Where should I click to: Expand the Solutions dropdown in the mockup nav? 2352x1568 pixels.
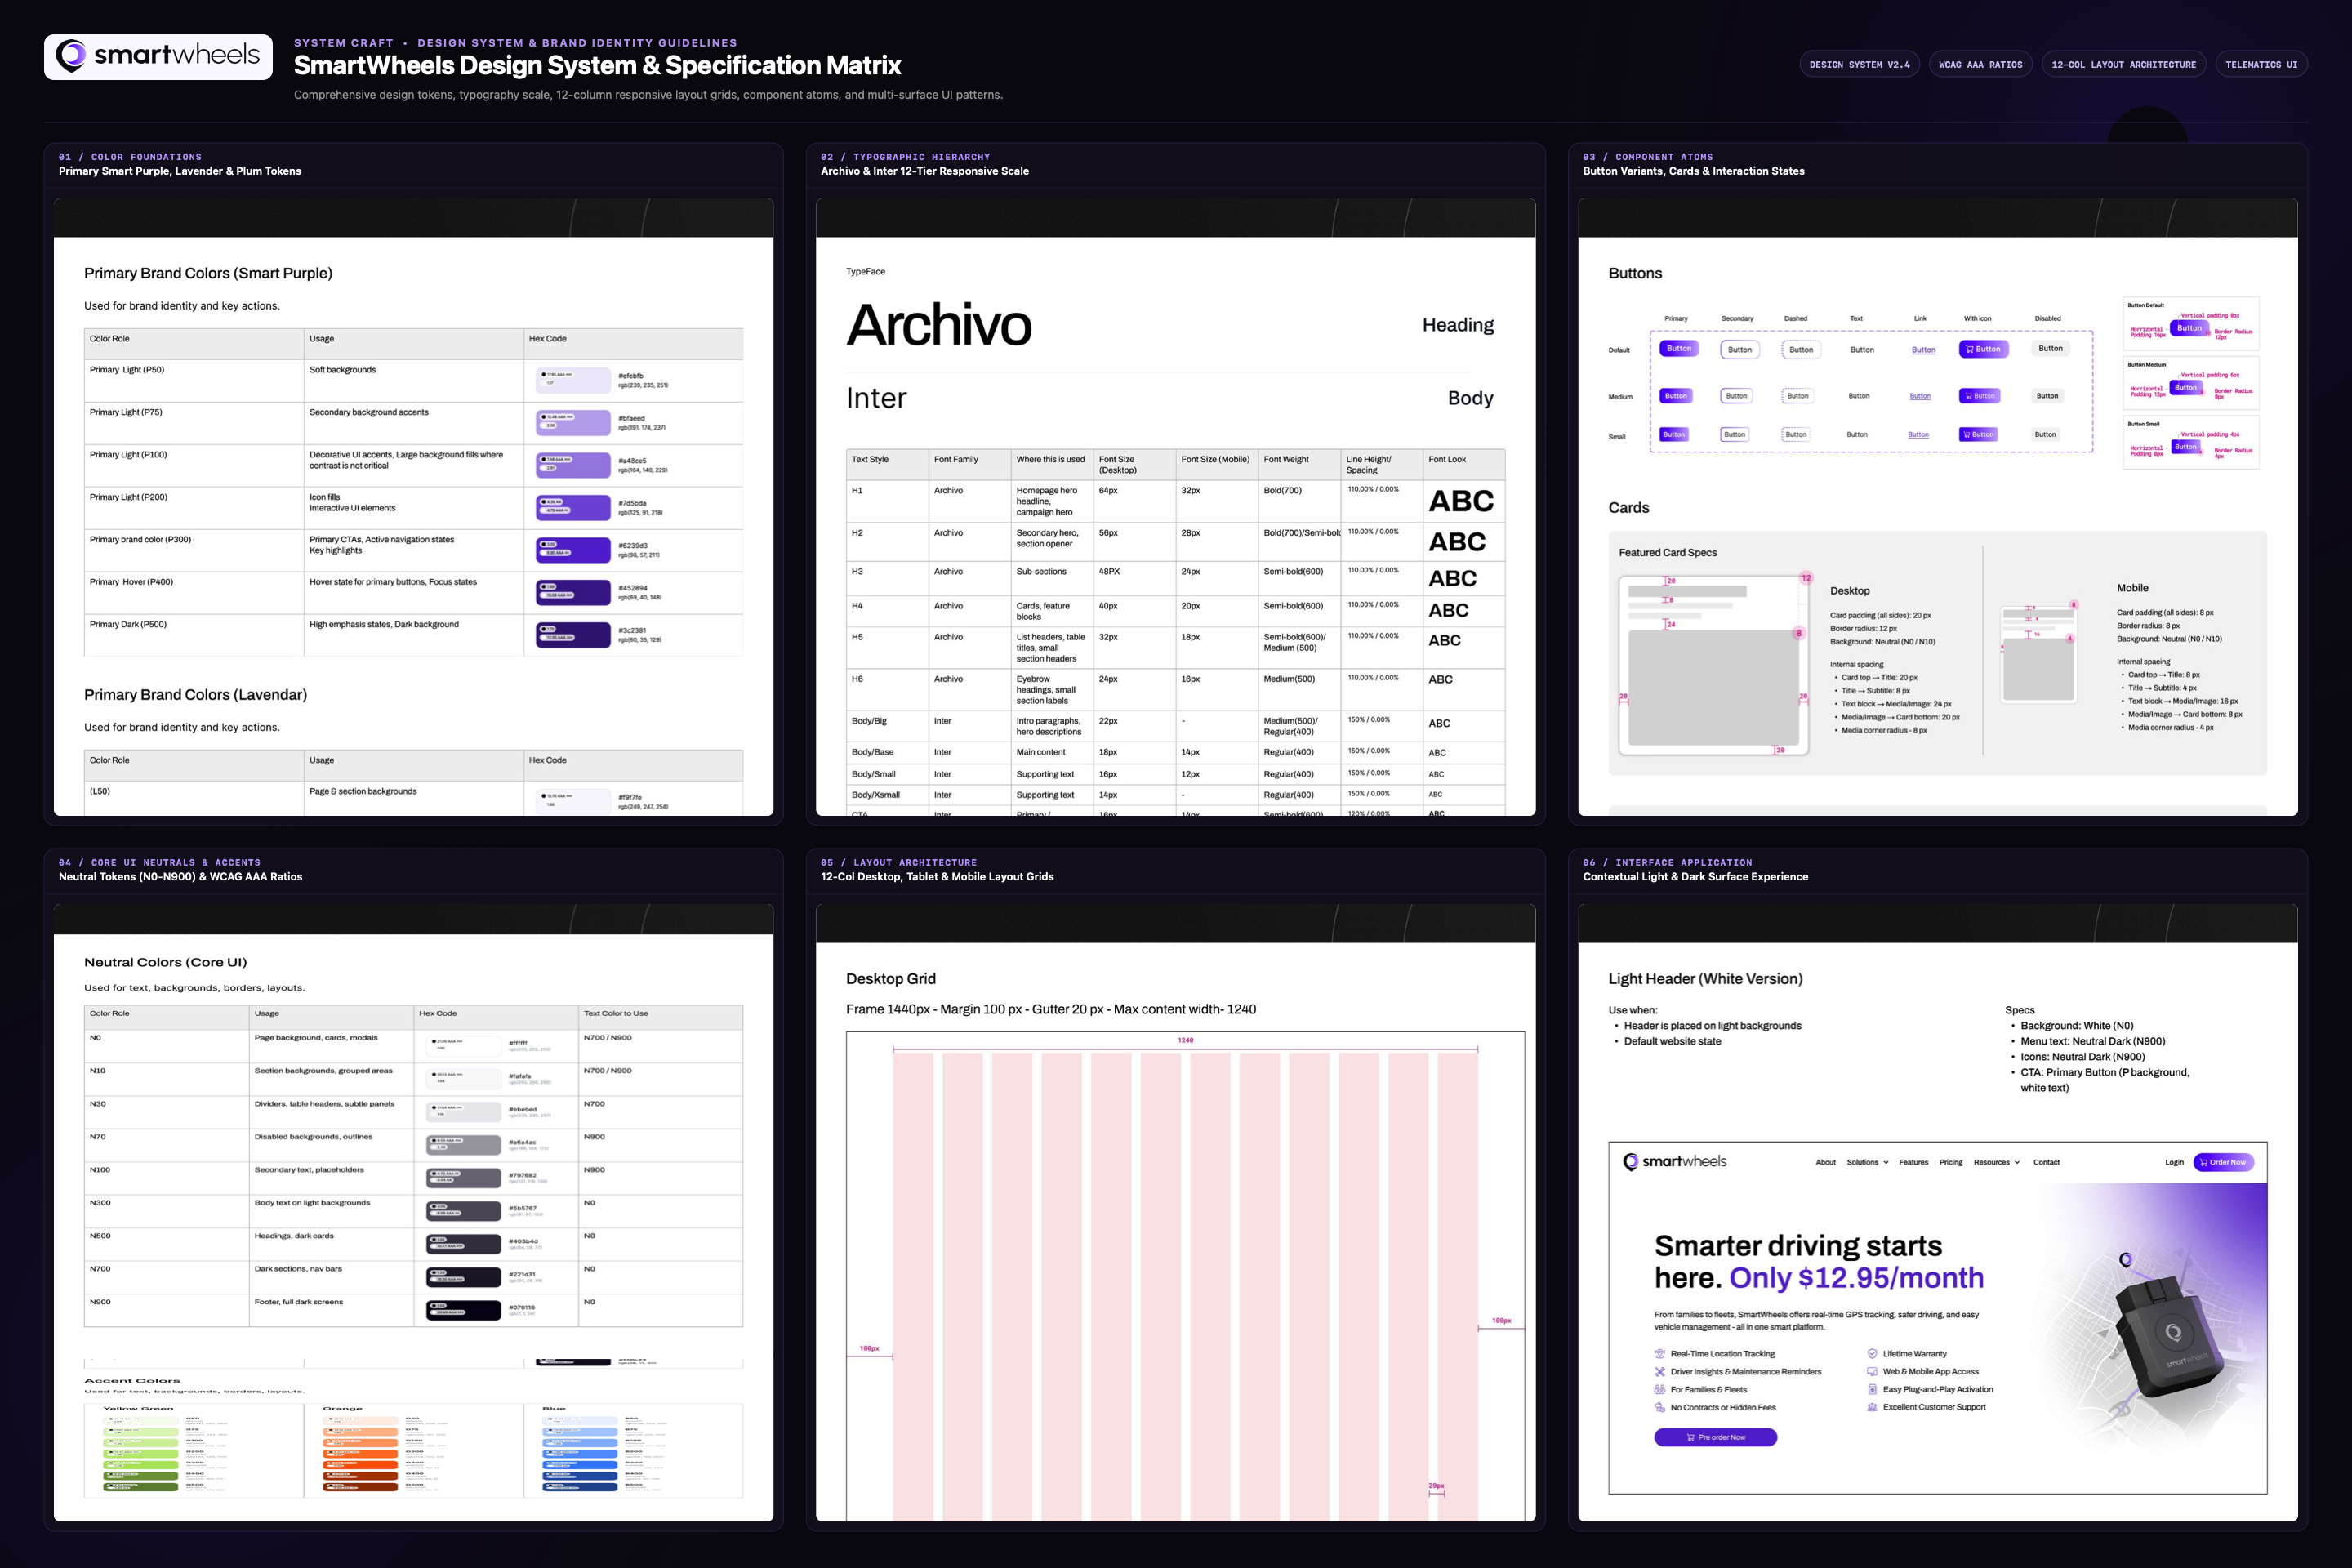pos(1868,1162)
